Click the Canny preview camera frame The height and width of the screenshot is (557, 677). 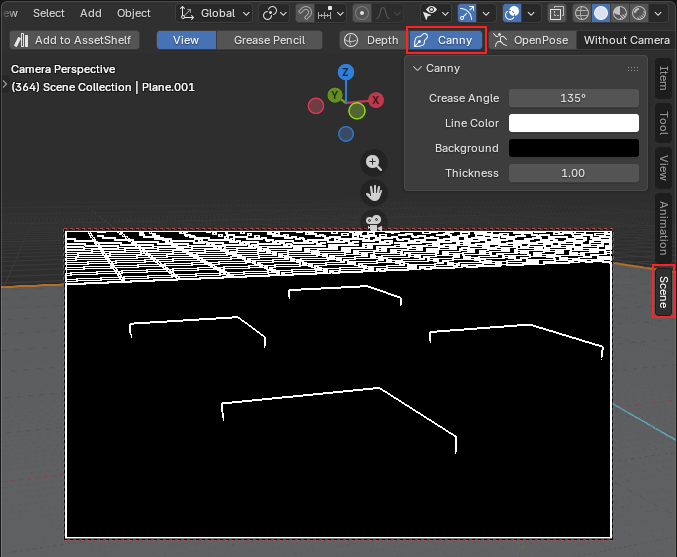click(x=338, y=384)
